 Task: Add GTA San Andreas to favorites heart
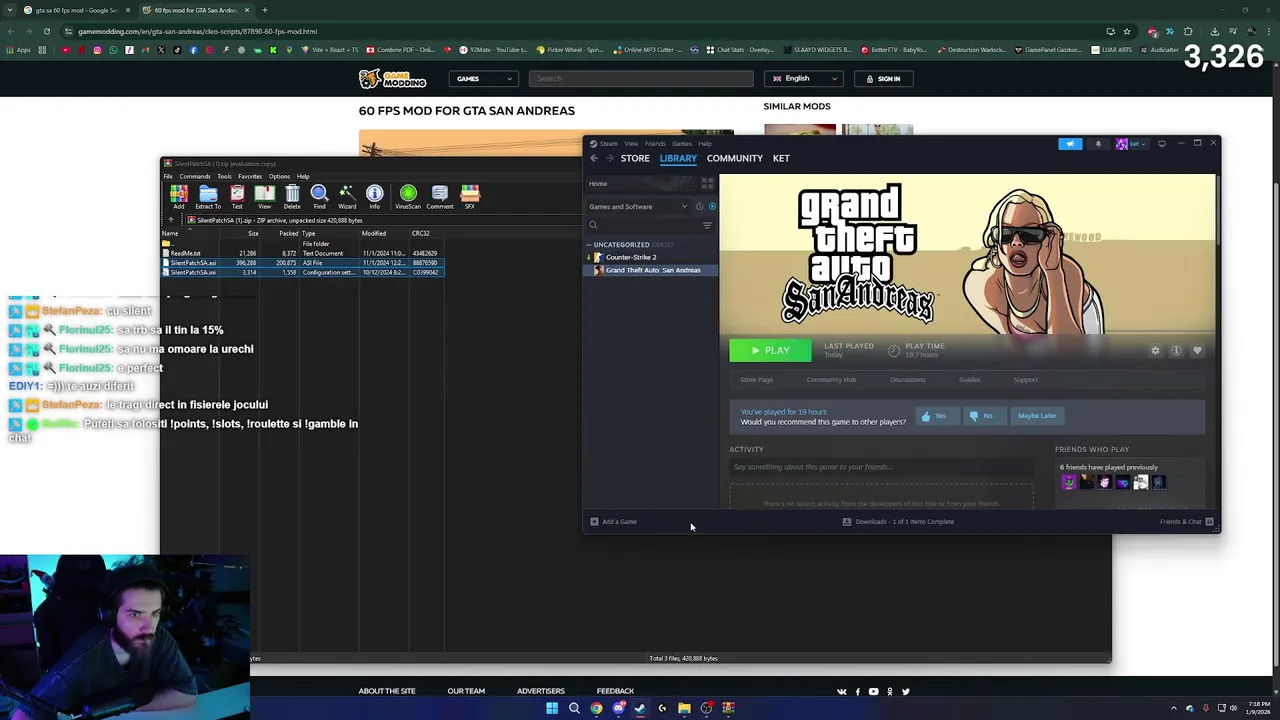tap(1197, 351)
